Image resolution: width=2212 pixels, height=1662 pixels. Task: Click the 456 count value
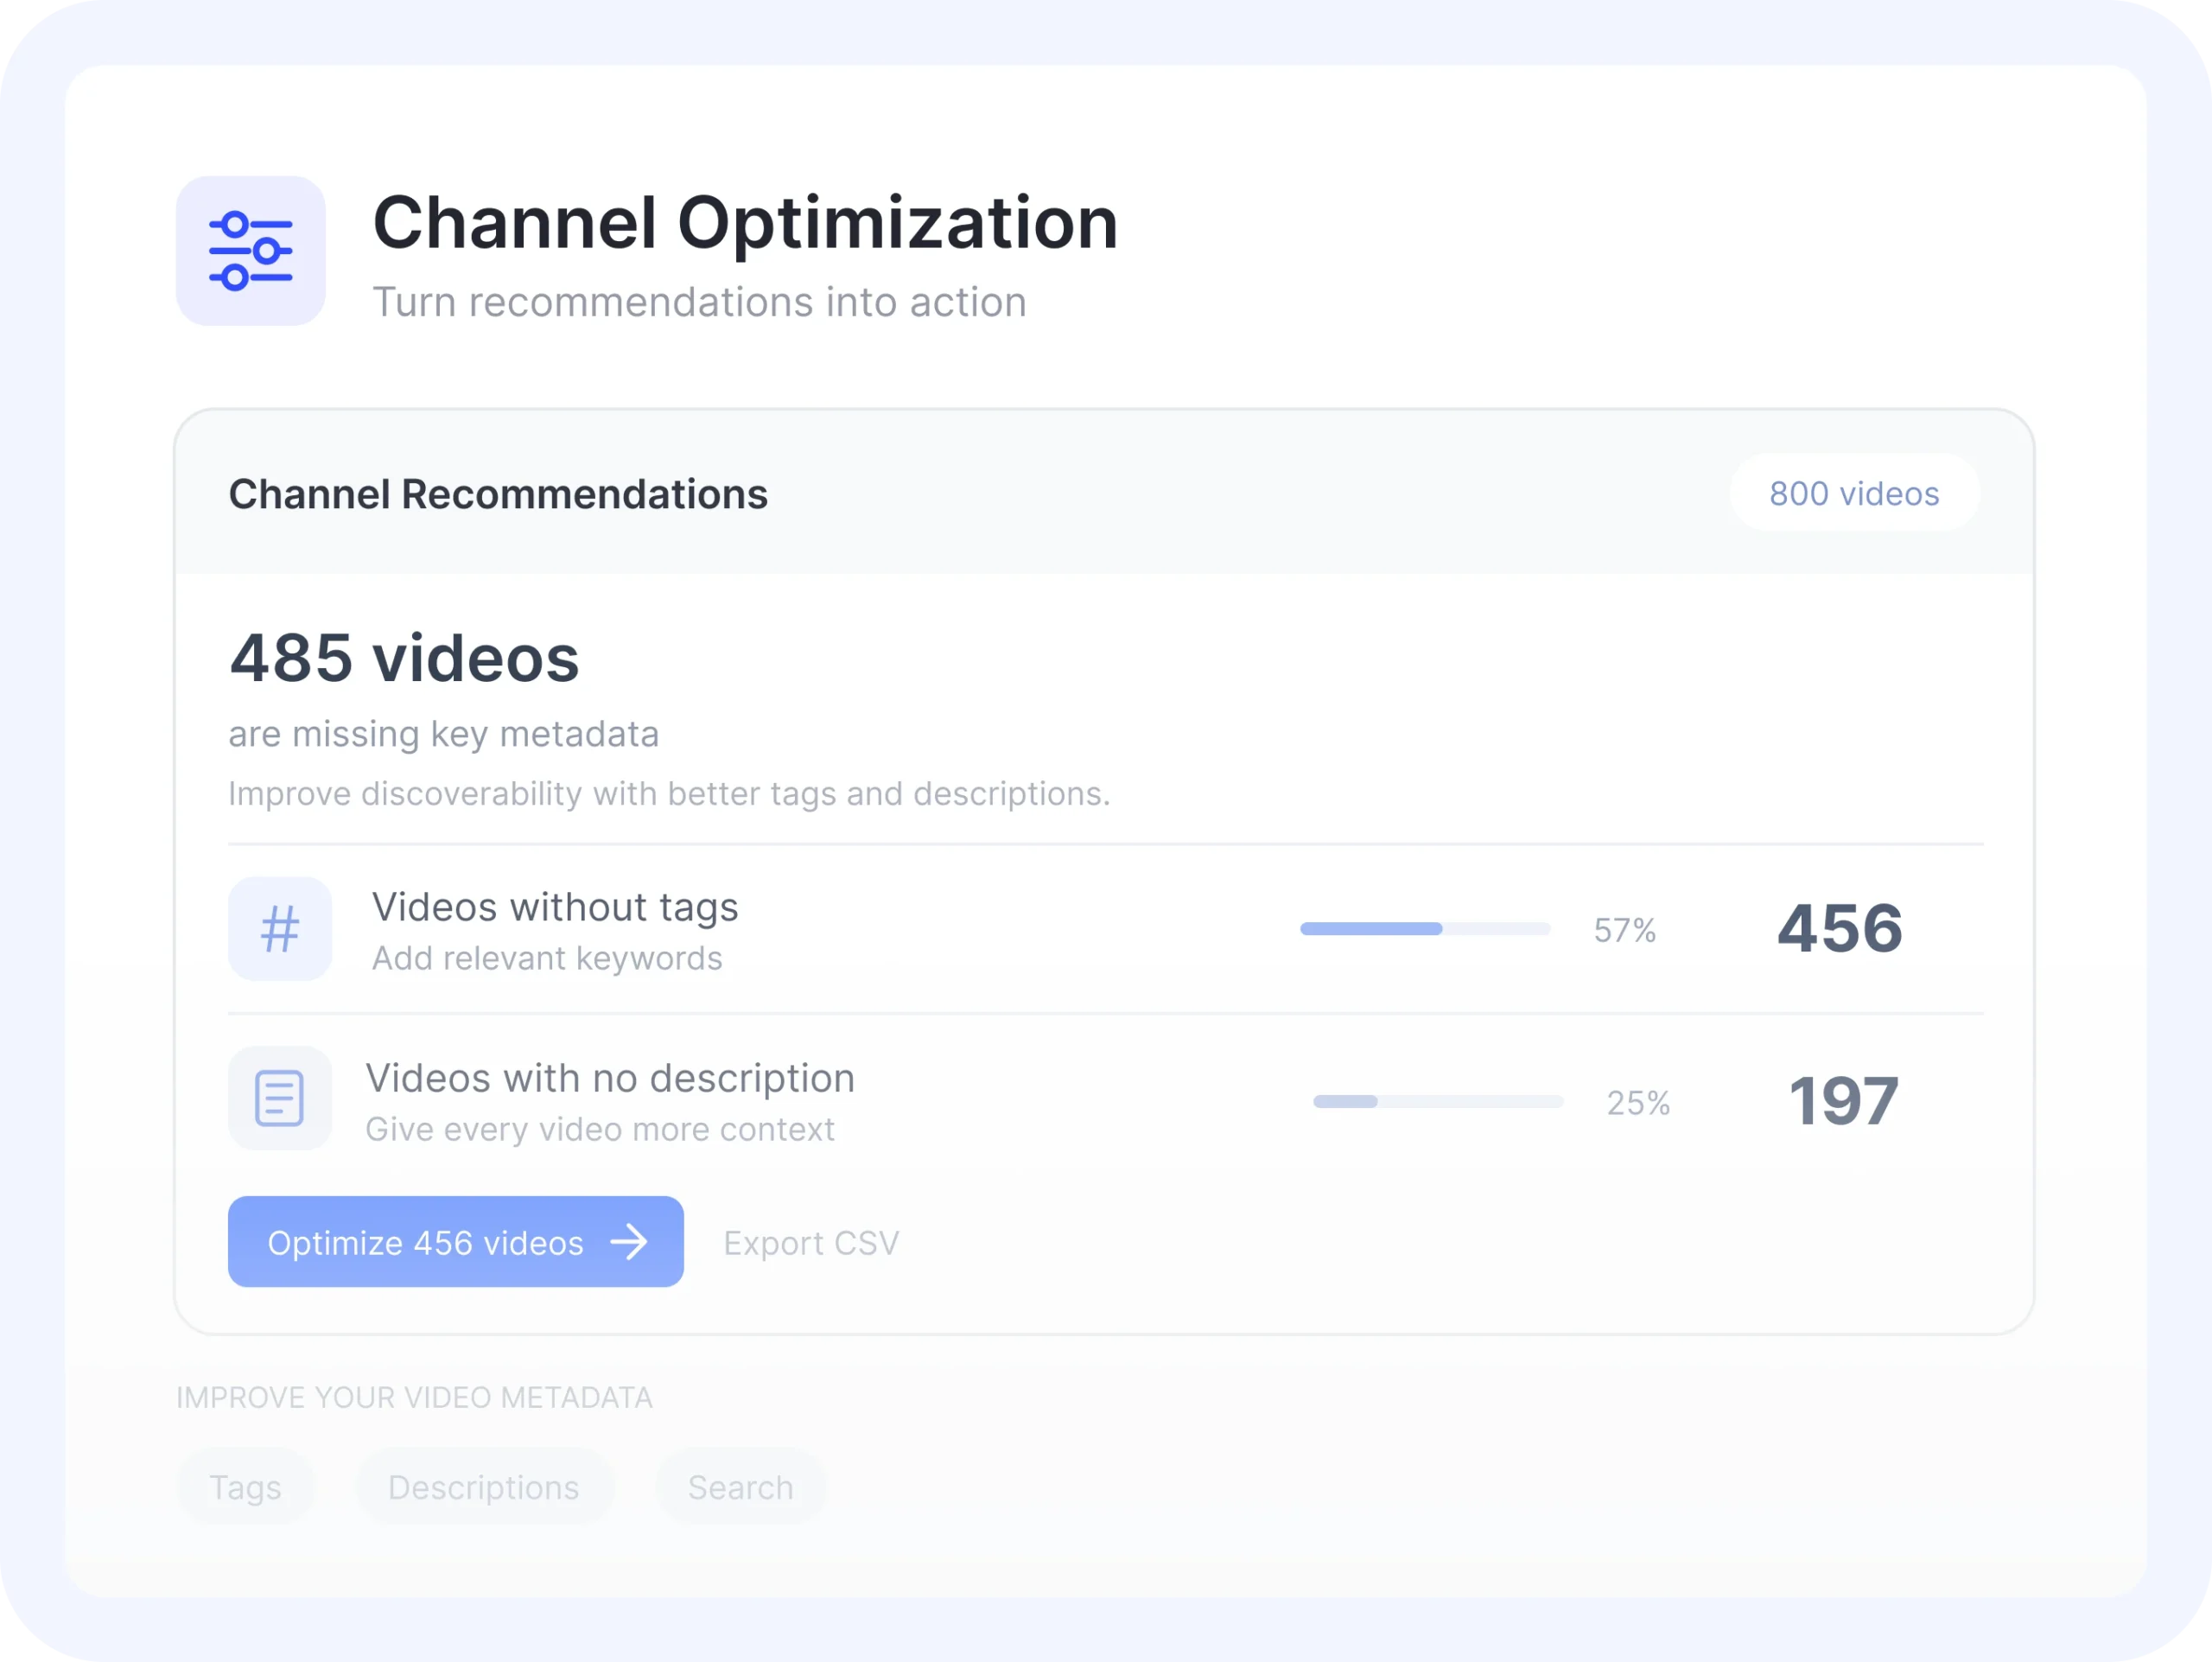[x=1840, y=928]
